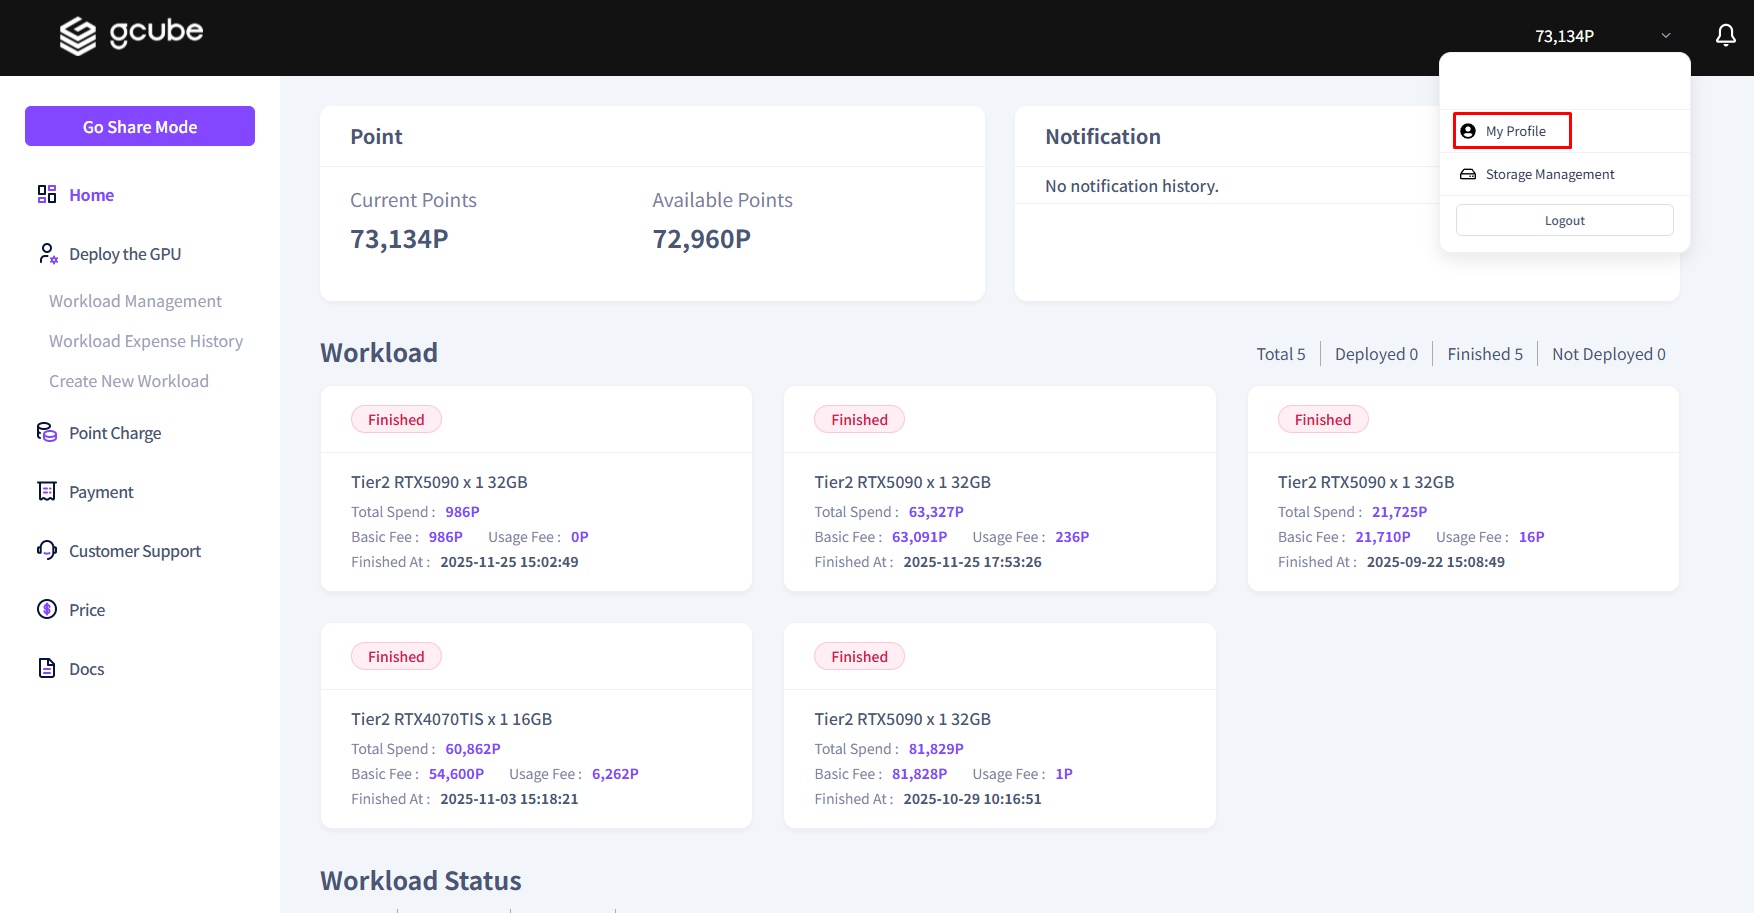Open Storage Management from the menu
1754x913 pixels.
1549,174
